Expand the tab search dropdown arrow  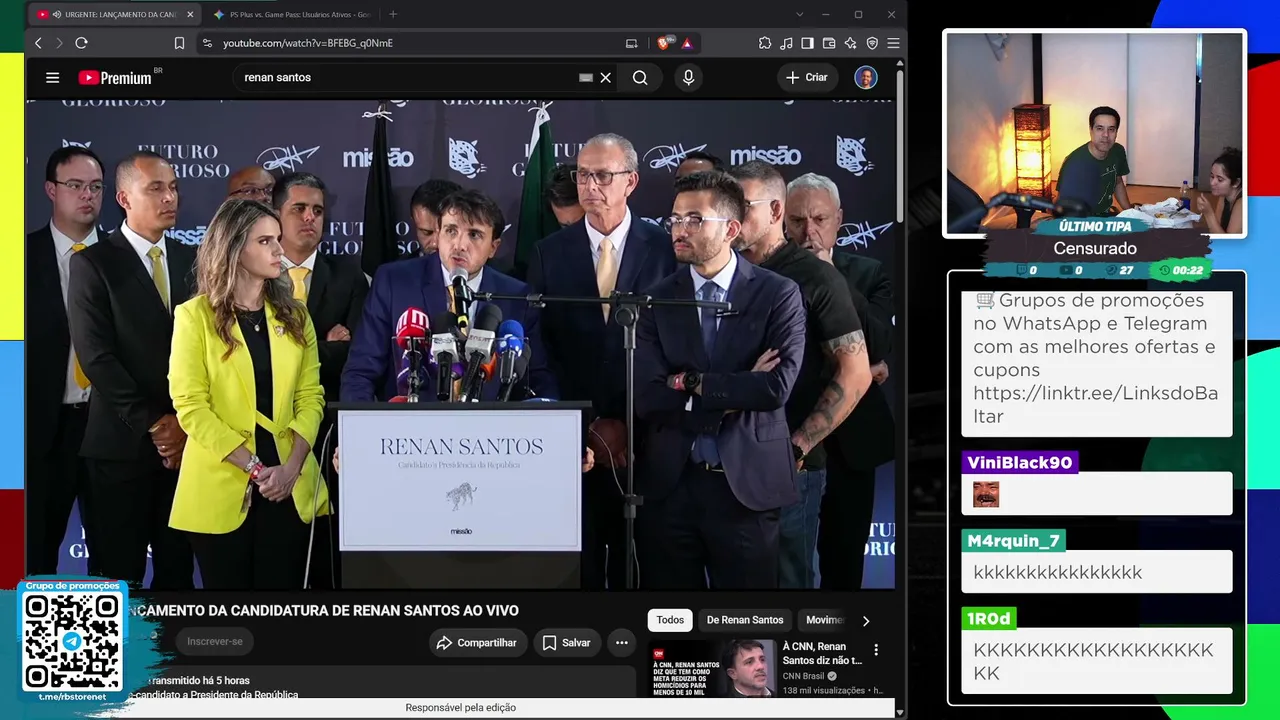(x=799, y=14)
